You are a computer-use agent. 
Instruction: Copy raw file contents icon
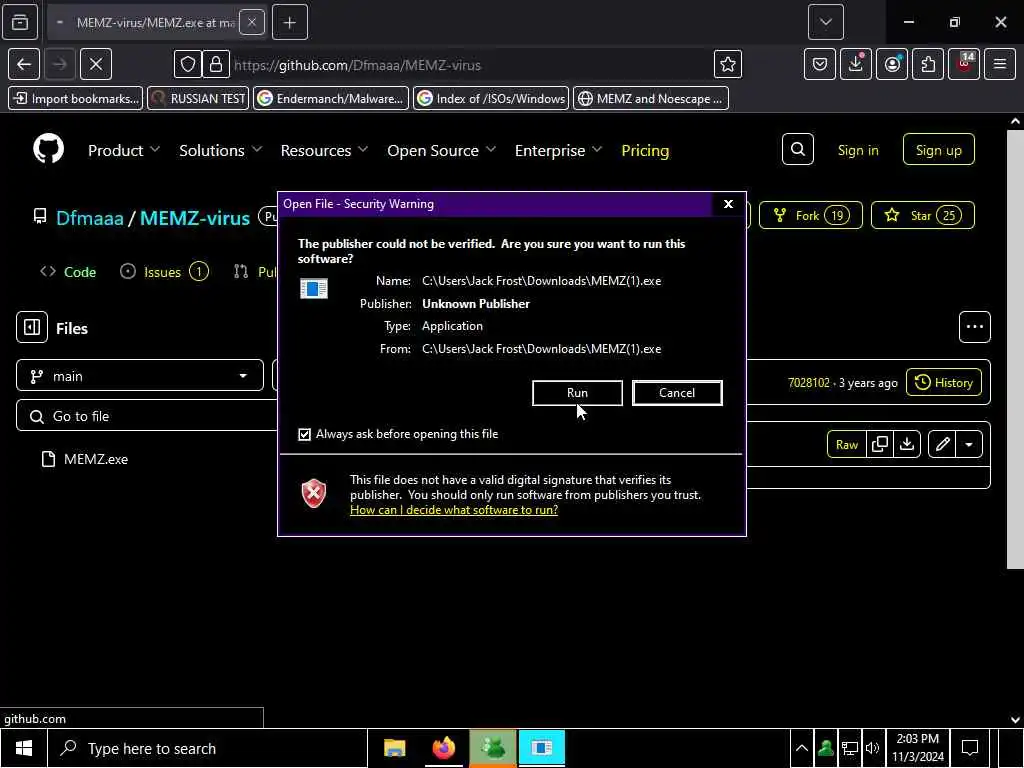[x=880, y=445]
